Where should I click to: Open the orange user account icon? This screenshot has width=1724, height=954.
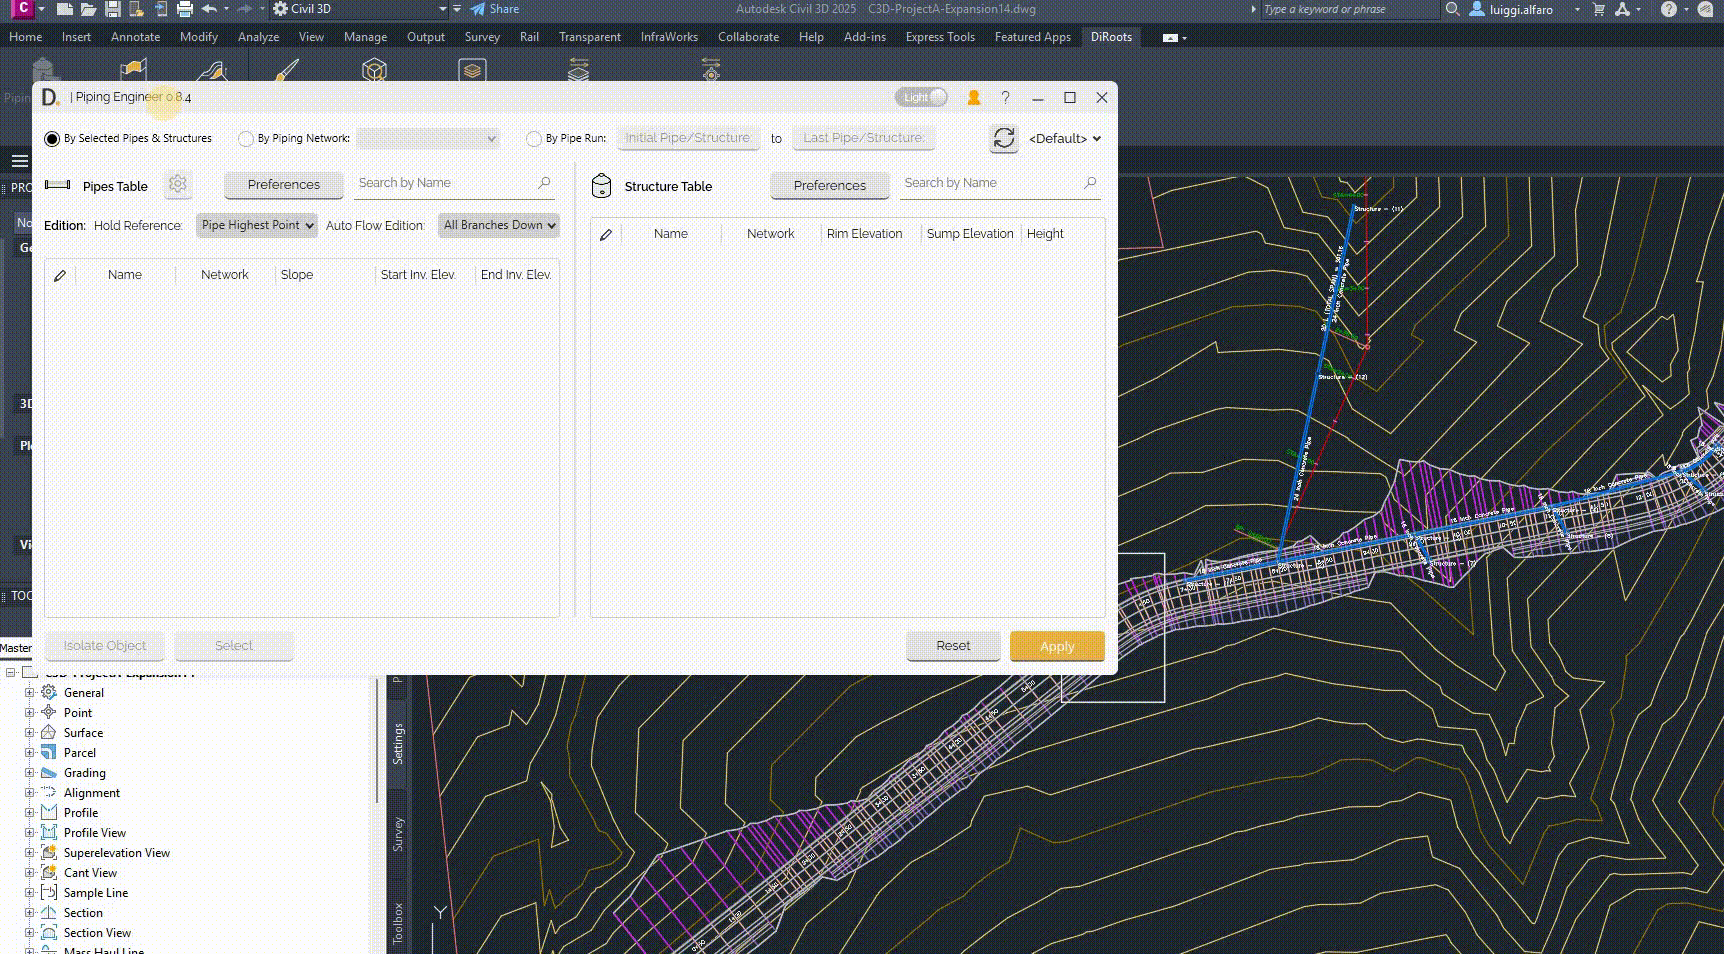(973, 97)
